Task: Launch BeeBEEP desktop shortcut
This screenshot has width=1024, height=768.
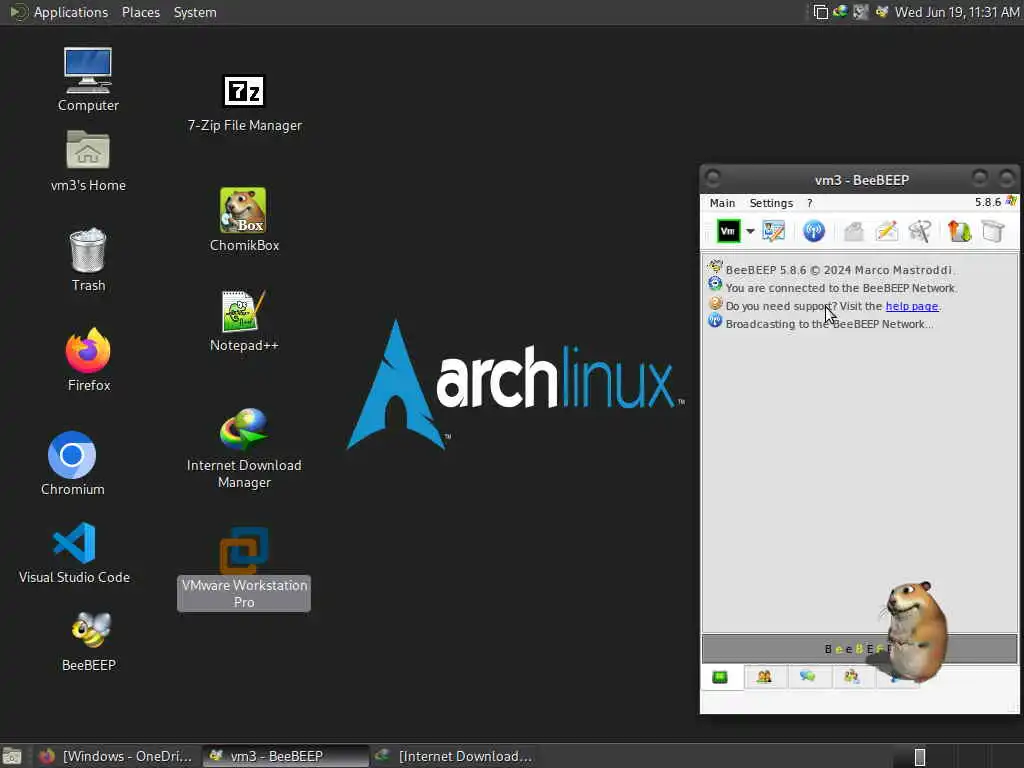Action: 89,641
